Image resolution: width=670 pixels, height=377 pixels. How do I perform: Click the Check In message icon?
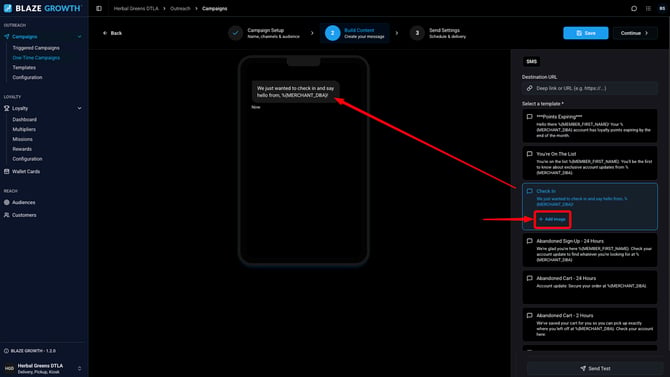click(529, 191)
